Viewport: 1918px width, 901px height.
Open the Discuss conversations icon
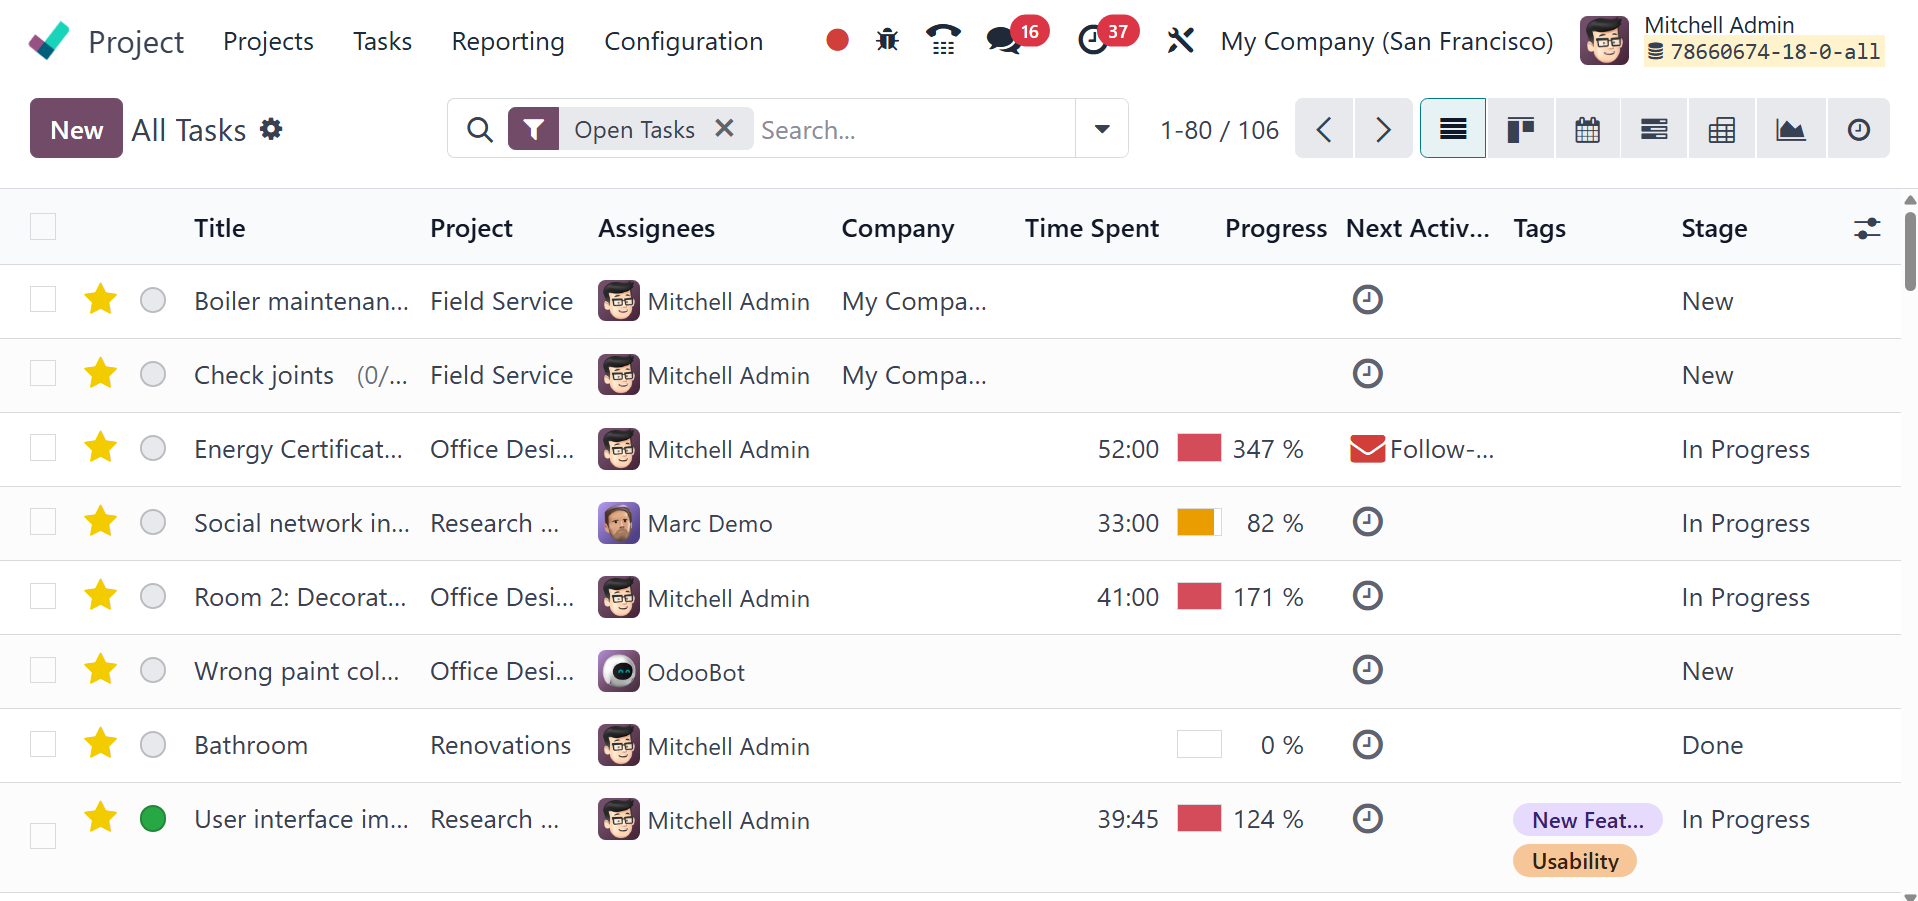pos(1002,40)
